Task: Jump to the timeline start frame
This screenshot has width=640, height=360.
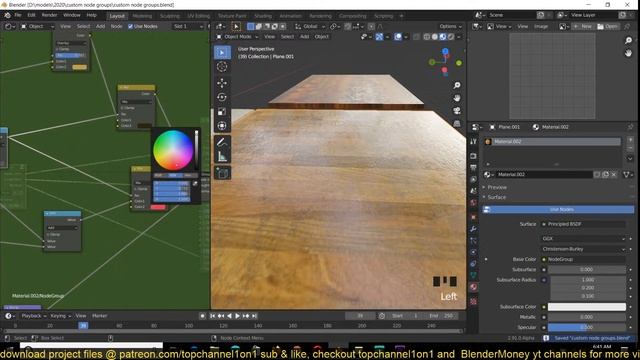Action: (212, 316)
